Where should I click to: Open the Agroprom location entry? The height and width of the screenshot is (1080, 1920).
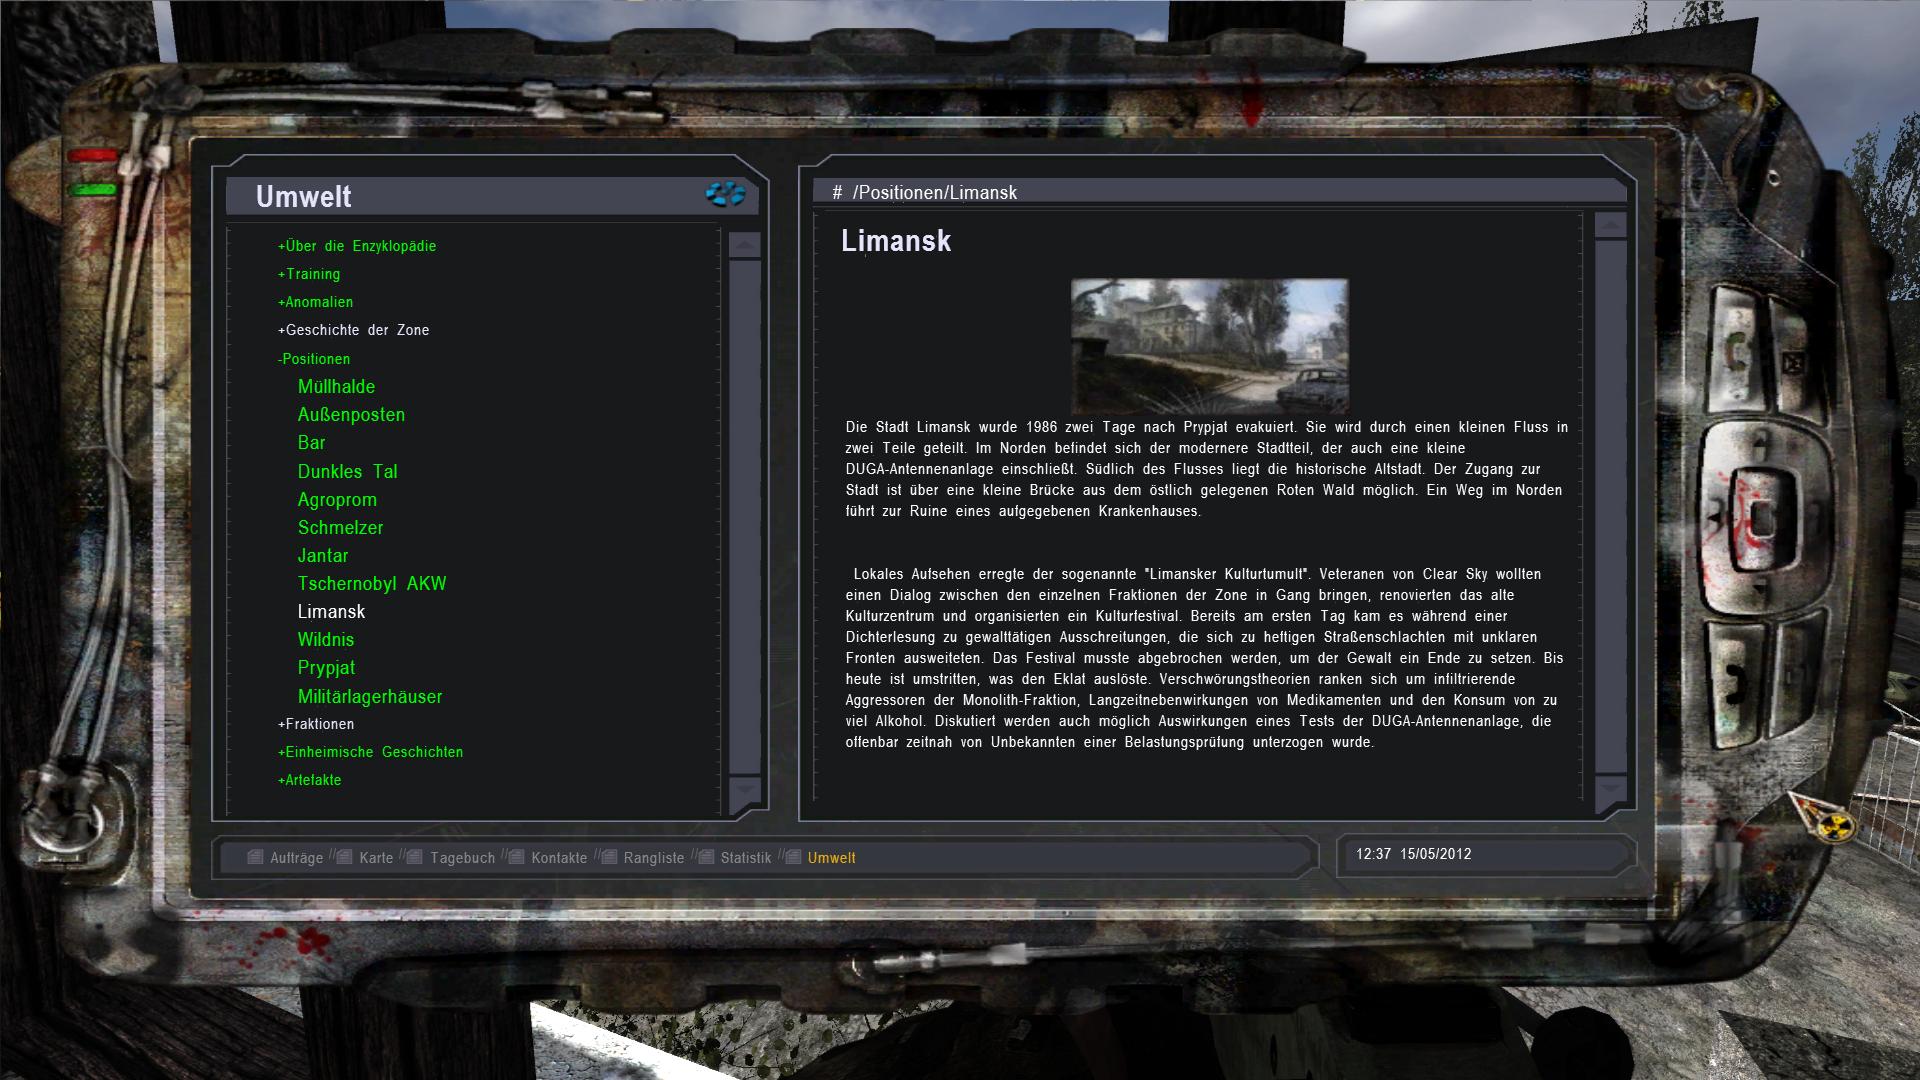click(x=337, y=500)
